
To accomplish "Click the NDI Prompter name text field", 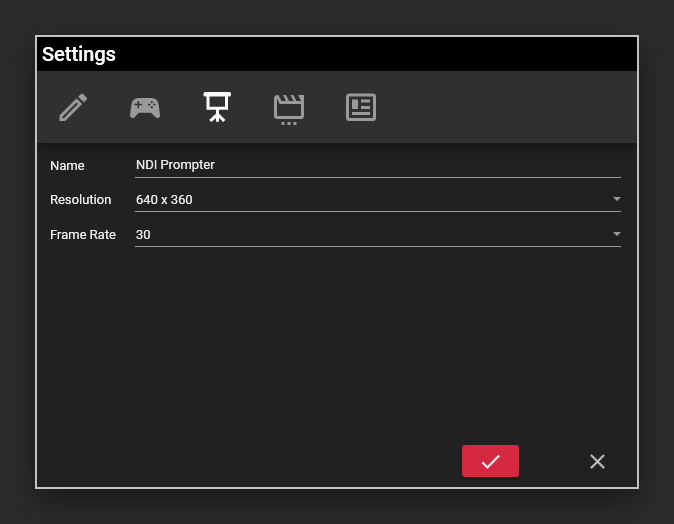I will pyautogui.click(x=377, y=165).
